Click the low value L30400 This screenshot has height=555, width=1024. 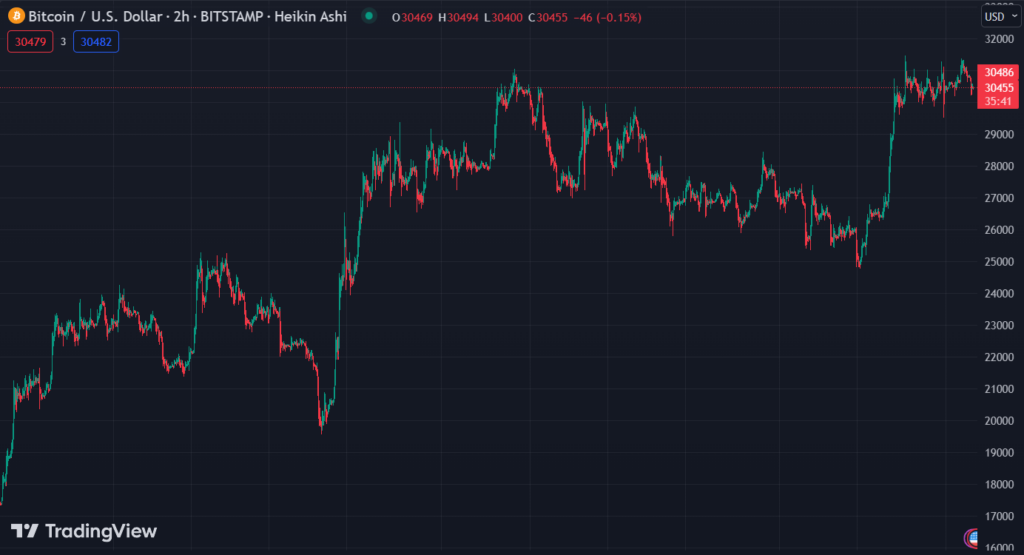503,18
